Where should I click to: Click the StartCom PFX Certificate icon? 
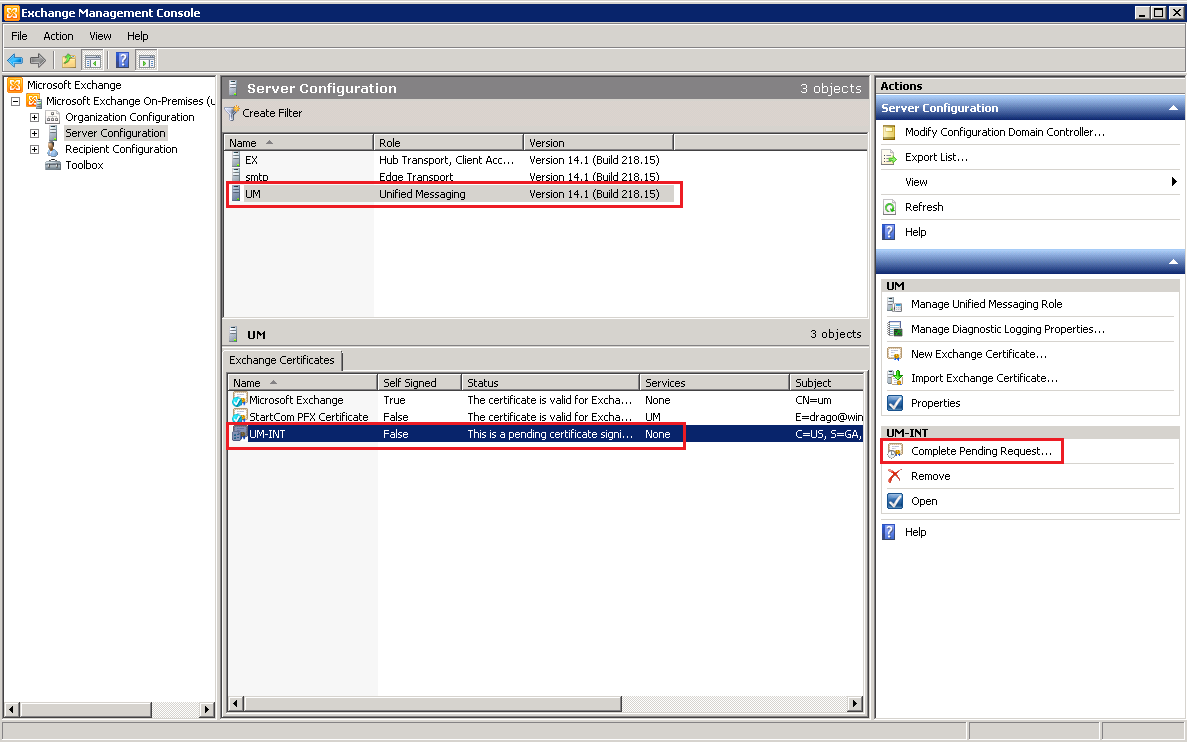[x=239, y=417]
